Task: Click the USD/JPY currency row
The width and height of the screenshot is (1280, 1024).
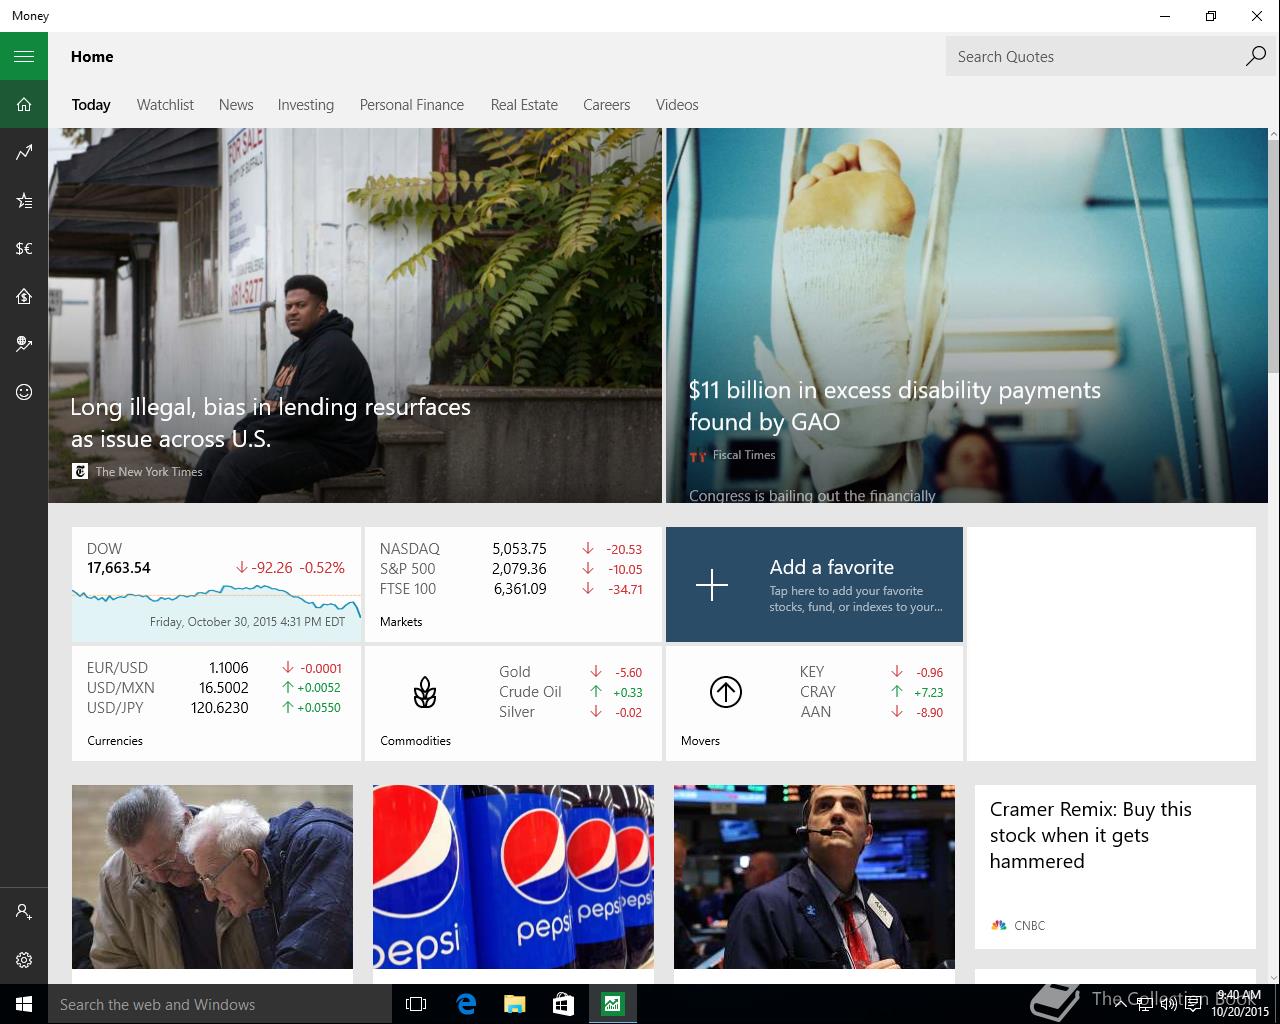Action: pyautogui.click(x=214, y=708)
